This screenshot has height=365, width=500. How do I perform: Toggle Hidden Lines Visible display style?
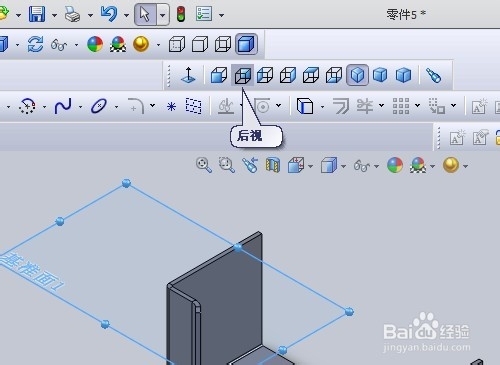177,44
